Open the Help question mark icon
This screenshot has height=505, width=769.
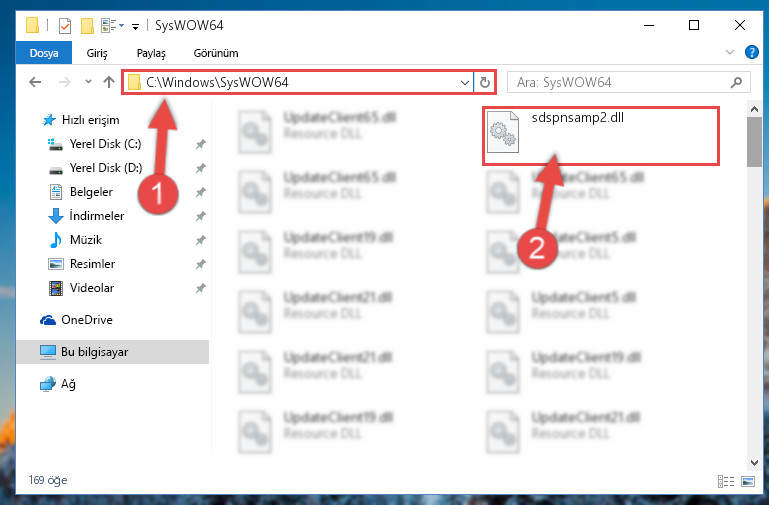click(751, 52)
